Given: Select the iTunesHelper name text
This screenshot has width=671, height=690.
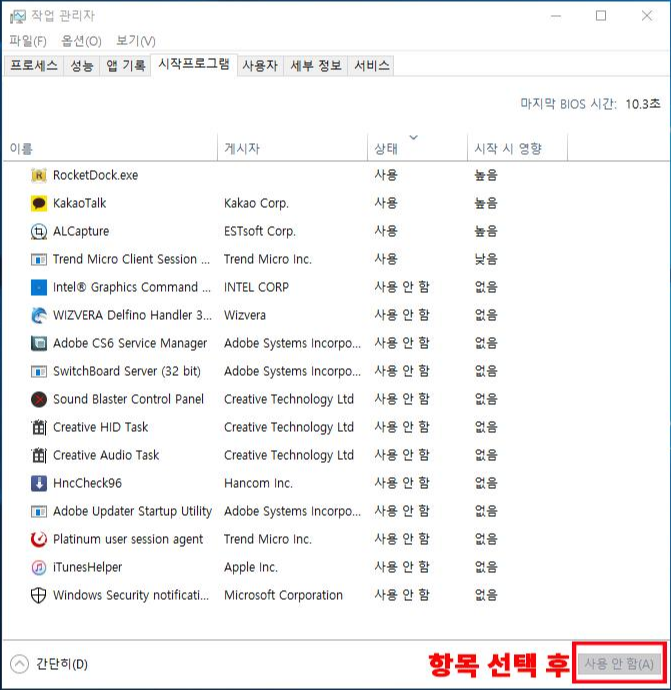Looking at the screenshot, I should (x=87, y=567).
